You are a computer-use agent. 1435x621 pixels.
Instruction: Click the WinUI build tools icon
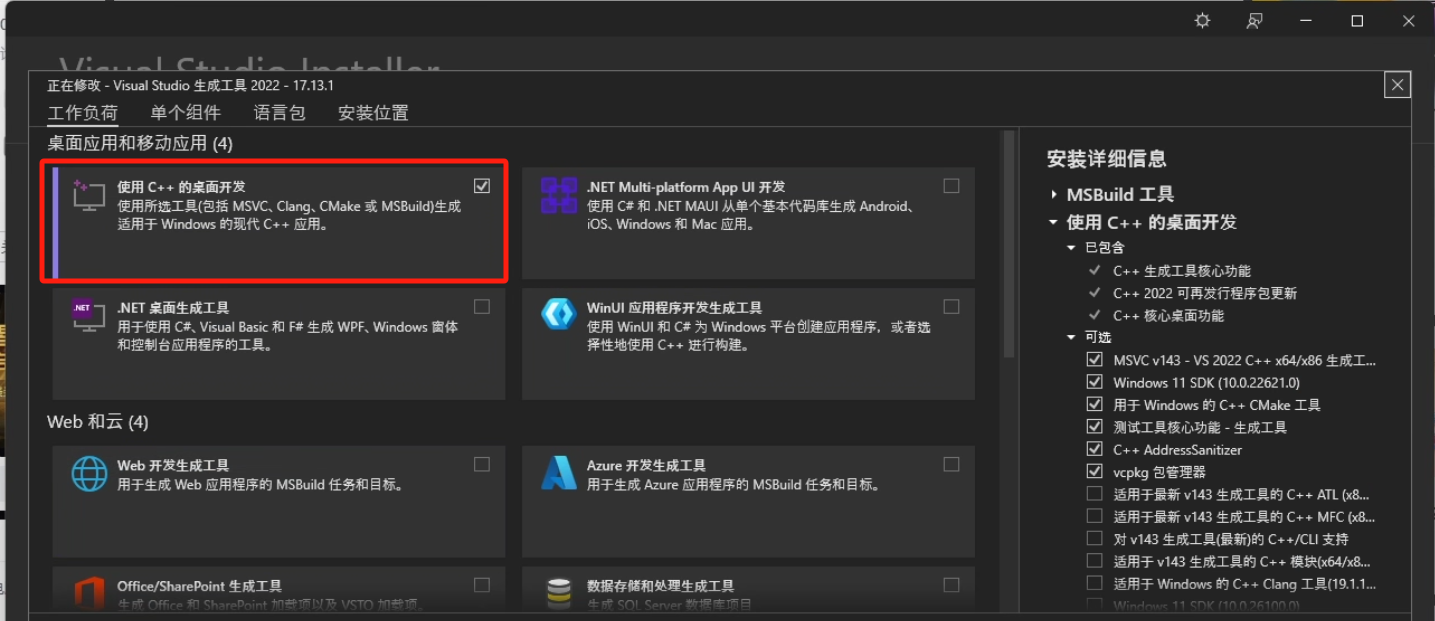[559, 314]
